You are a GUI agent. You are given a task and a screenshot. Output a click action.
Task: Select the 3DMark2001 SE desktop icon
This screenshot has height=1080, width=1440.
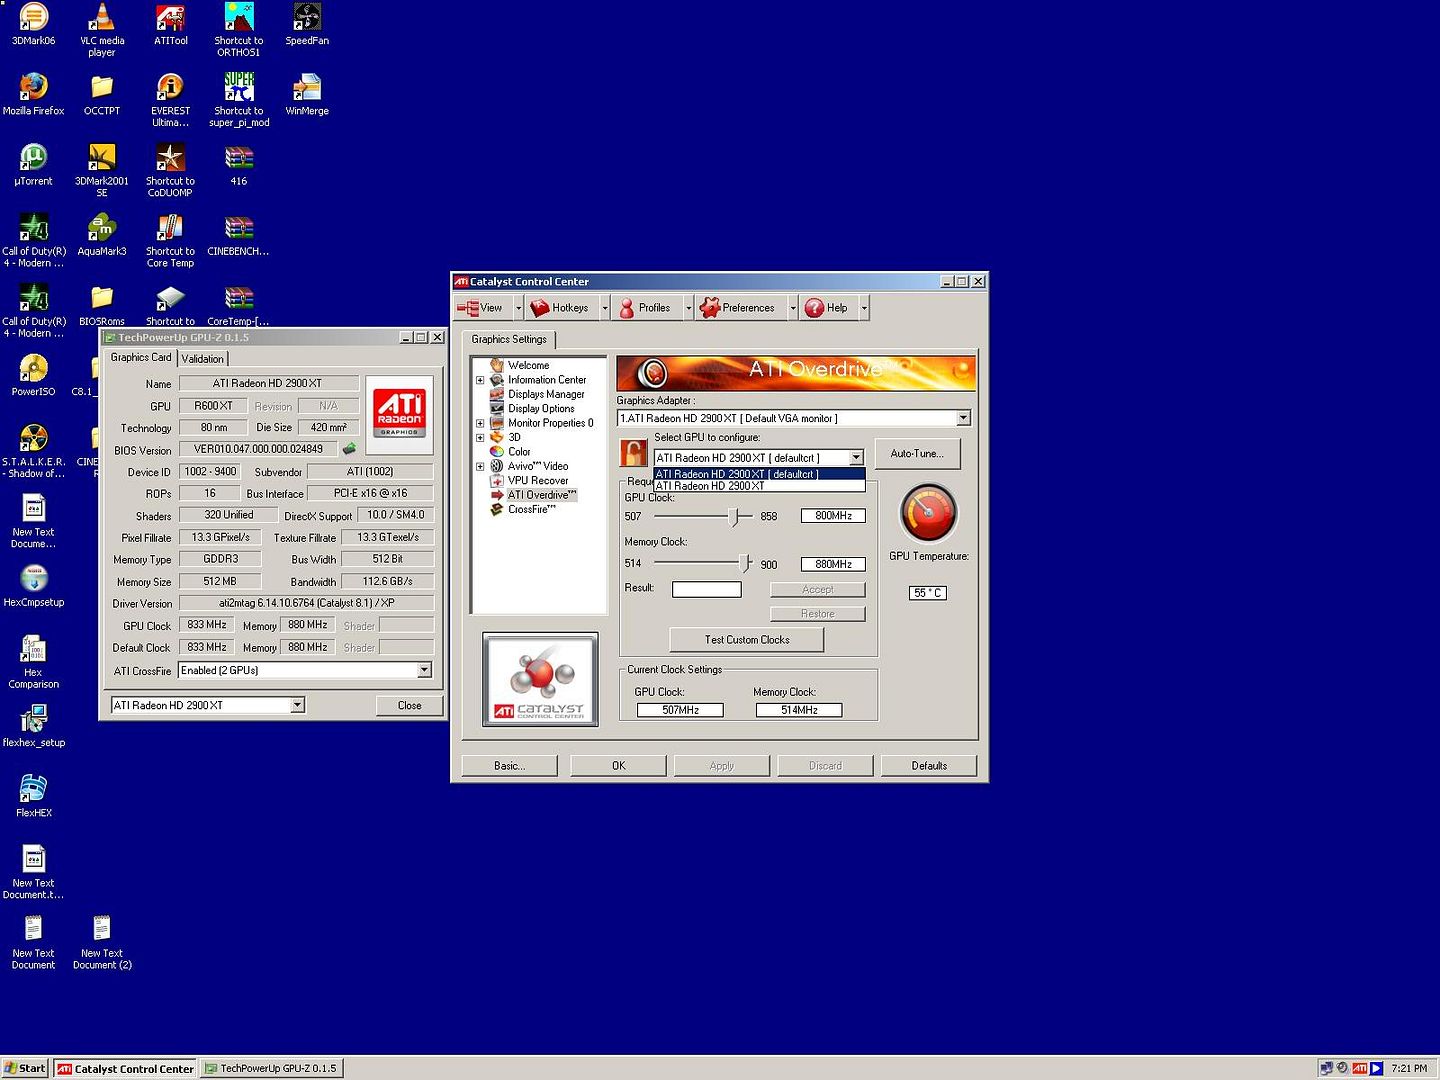click(x=101, y=170)
